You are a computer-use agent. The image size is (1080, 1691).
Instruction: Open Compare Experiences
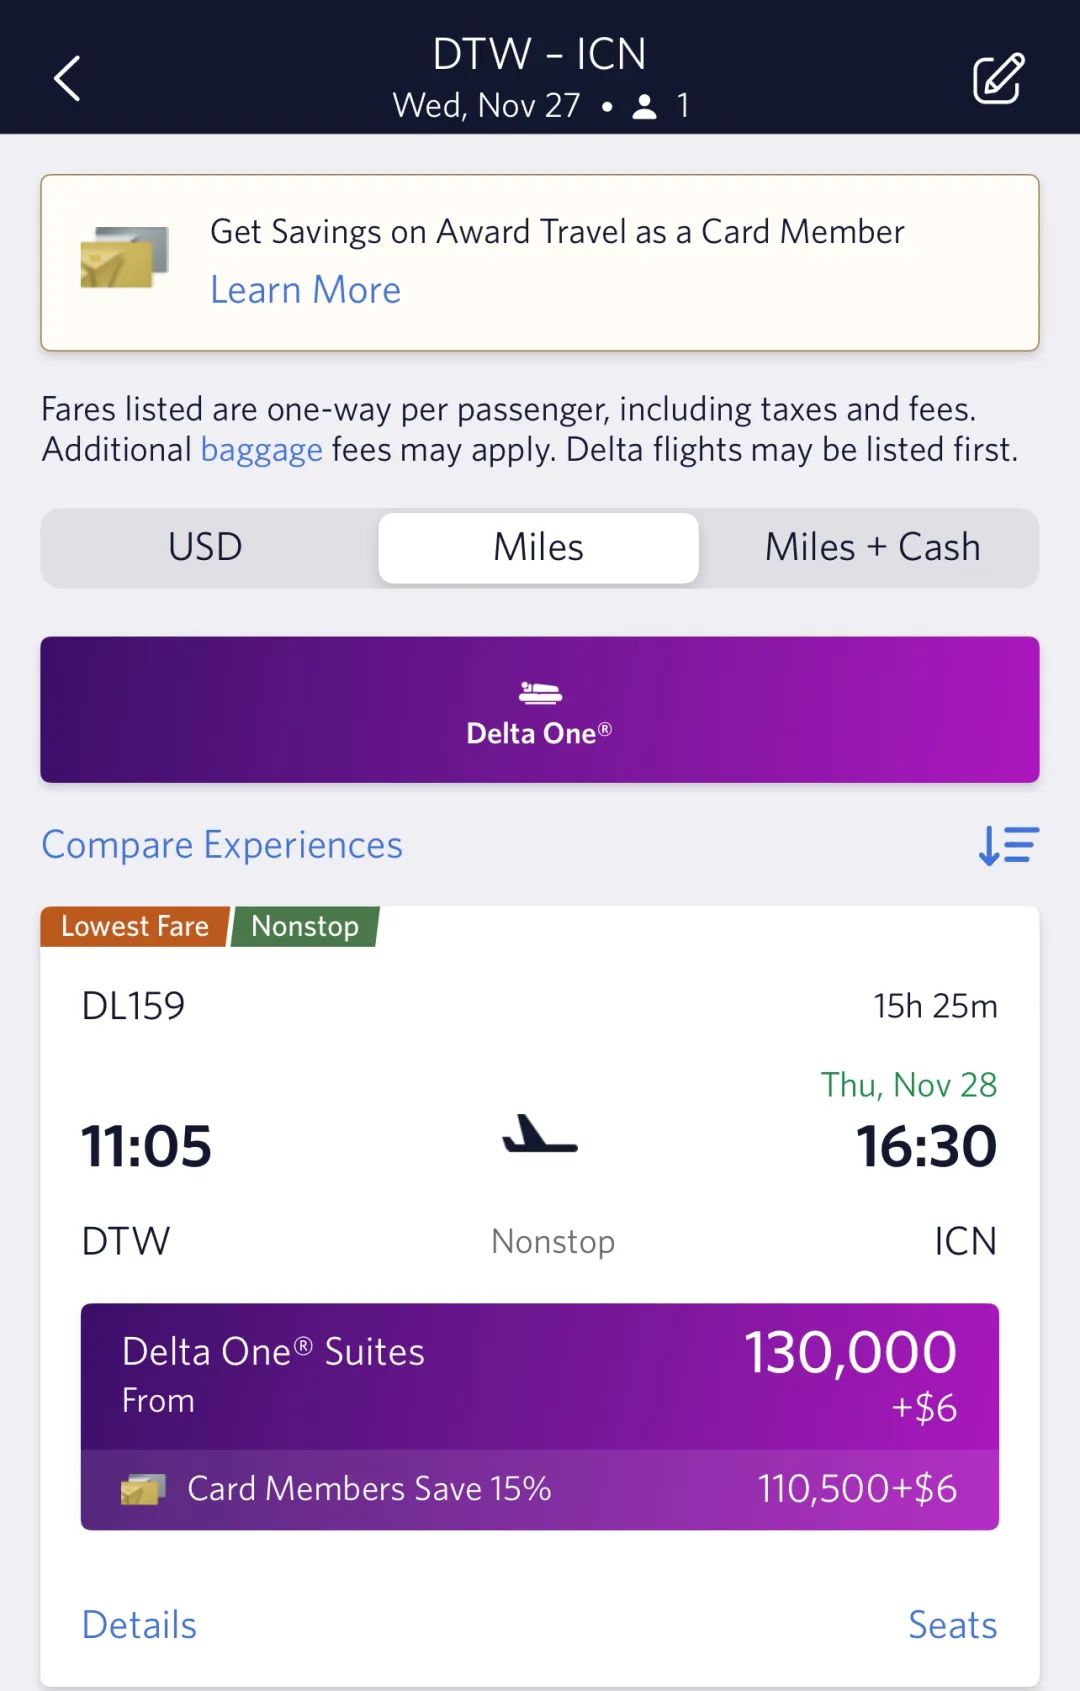click(222, 845)
